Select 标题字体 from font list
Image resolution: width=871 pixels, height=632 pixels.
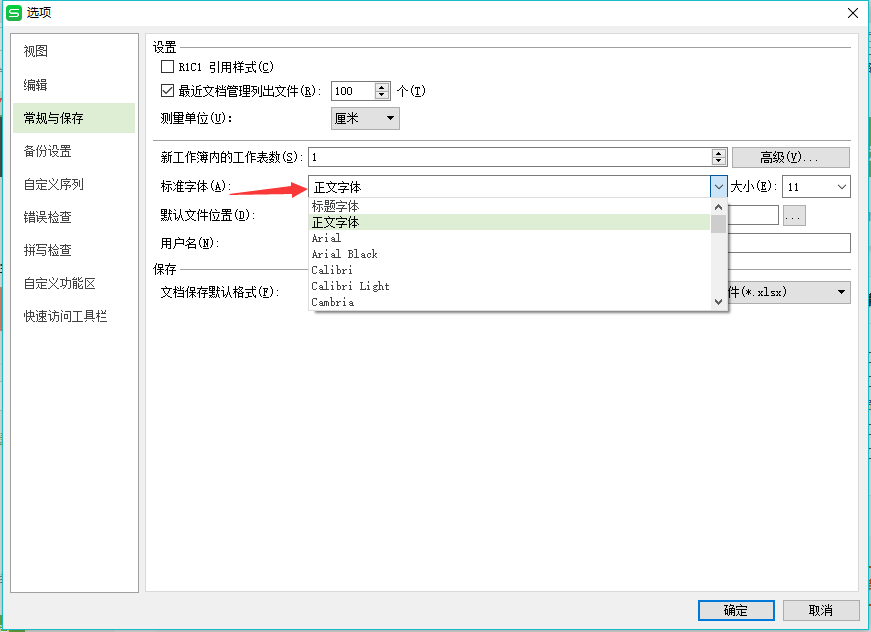click(509, 206)
